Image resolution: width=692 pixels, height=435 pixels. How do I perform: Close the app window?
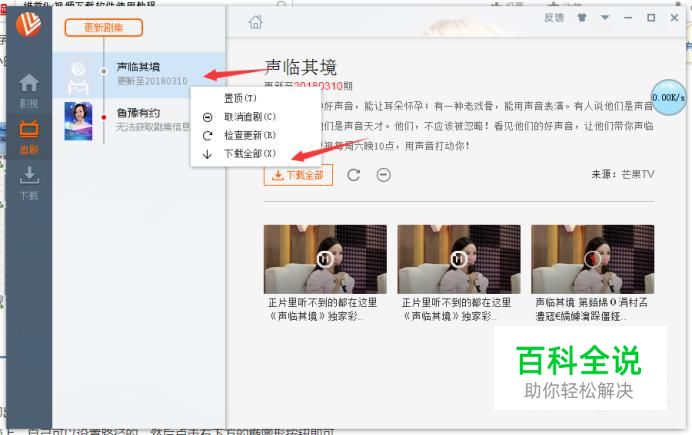tap(674, 18)
